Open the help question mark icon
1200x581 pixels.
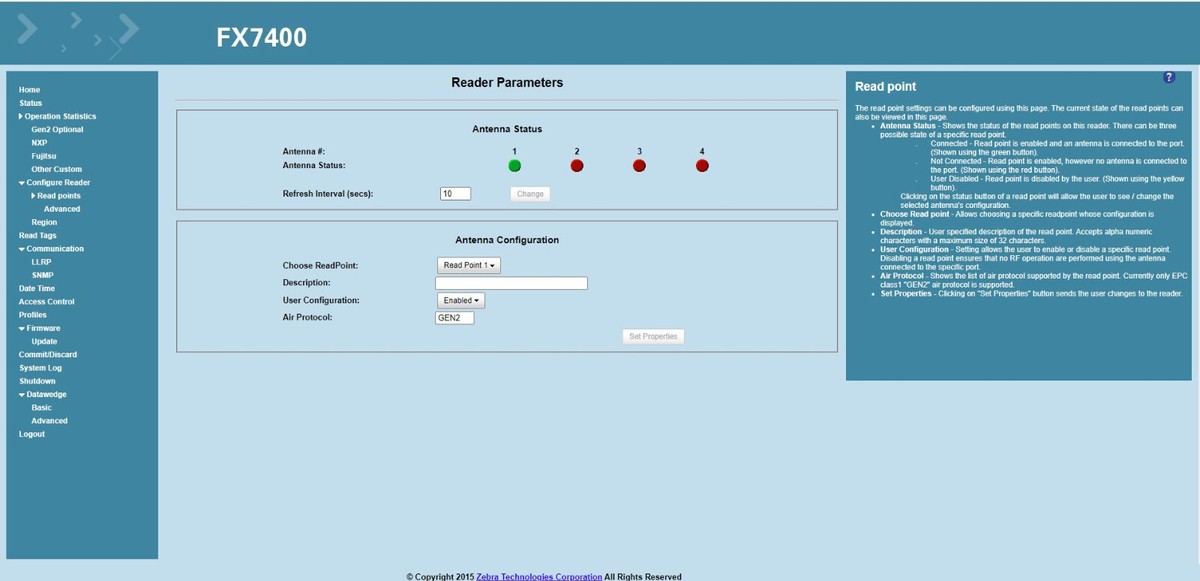click(1169, 78)
